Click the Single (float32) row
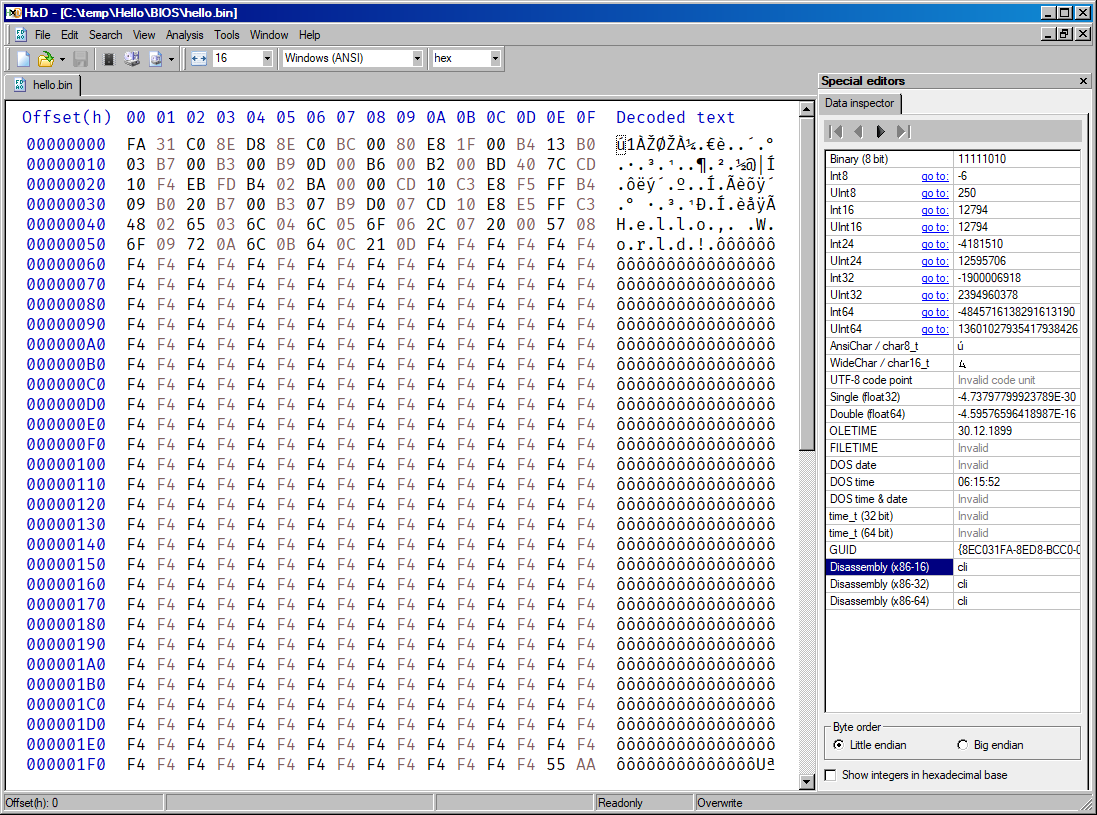 point(953,397)
